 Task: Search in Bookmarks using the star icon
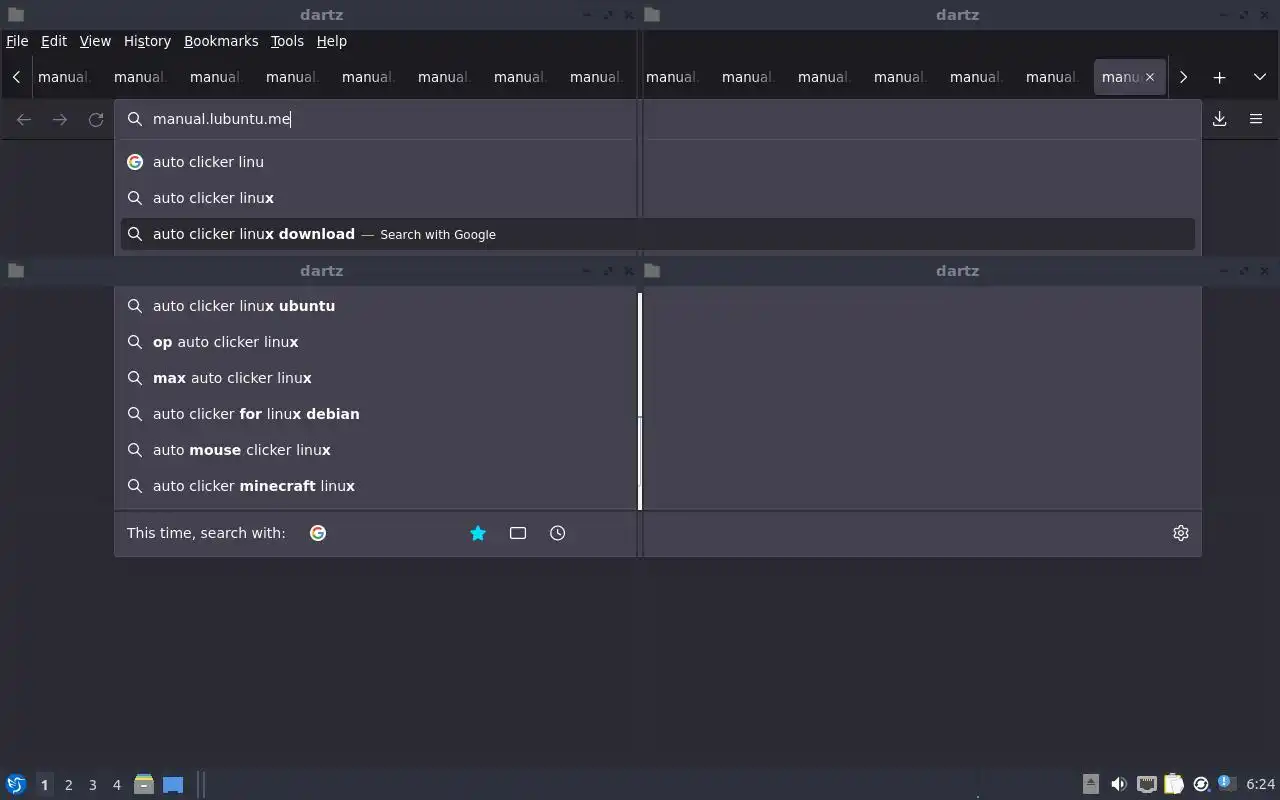pyautogui.click(x=478, y=533)
